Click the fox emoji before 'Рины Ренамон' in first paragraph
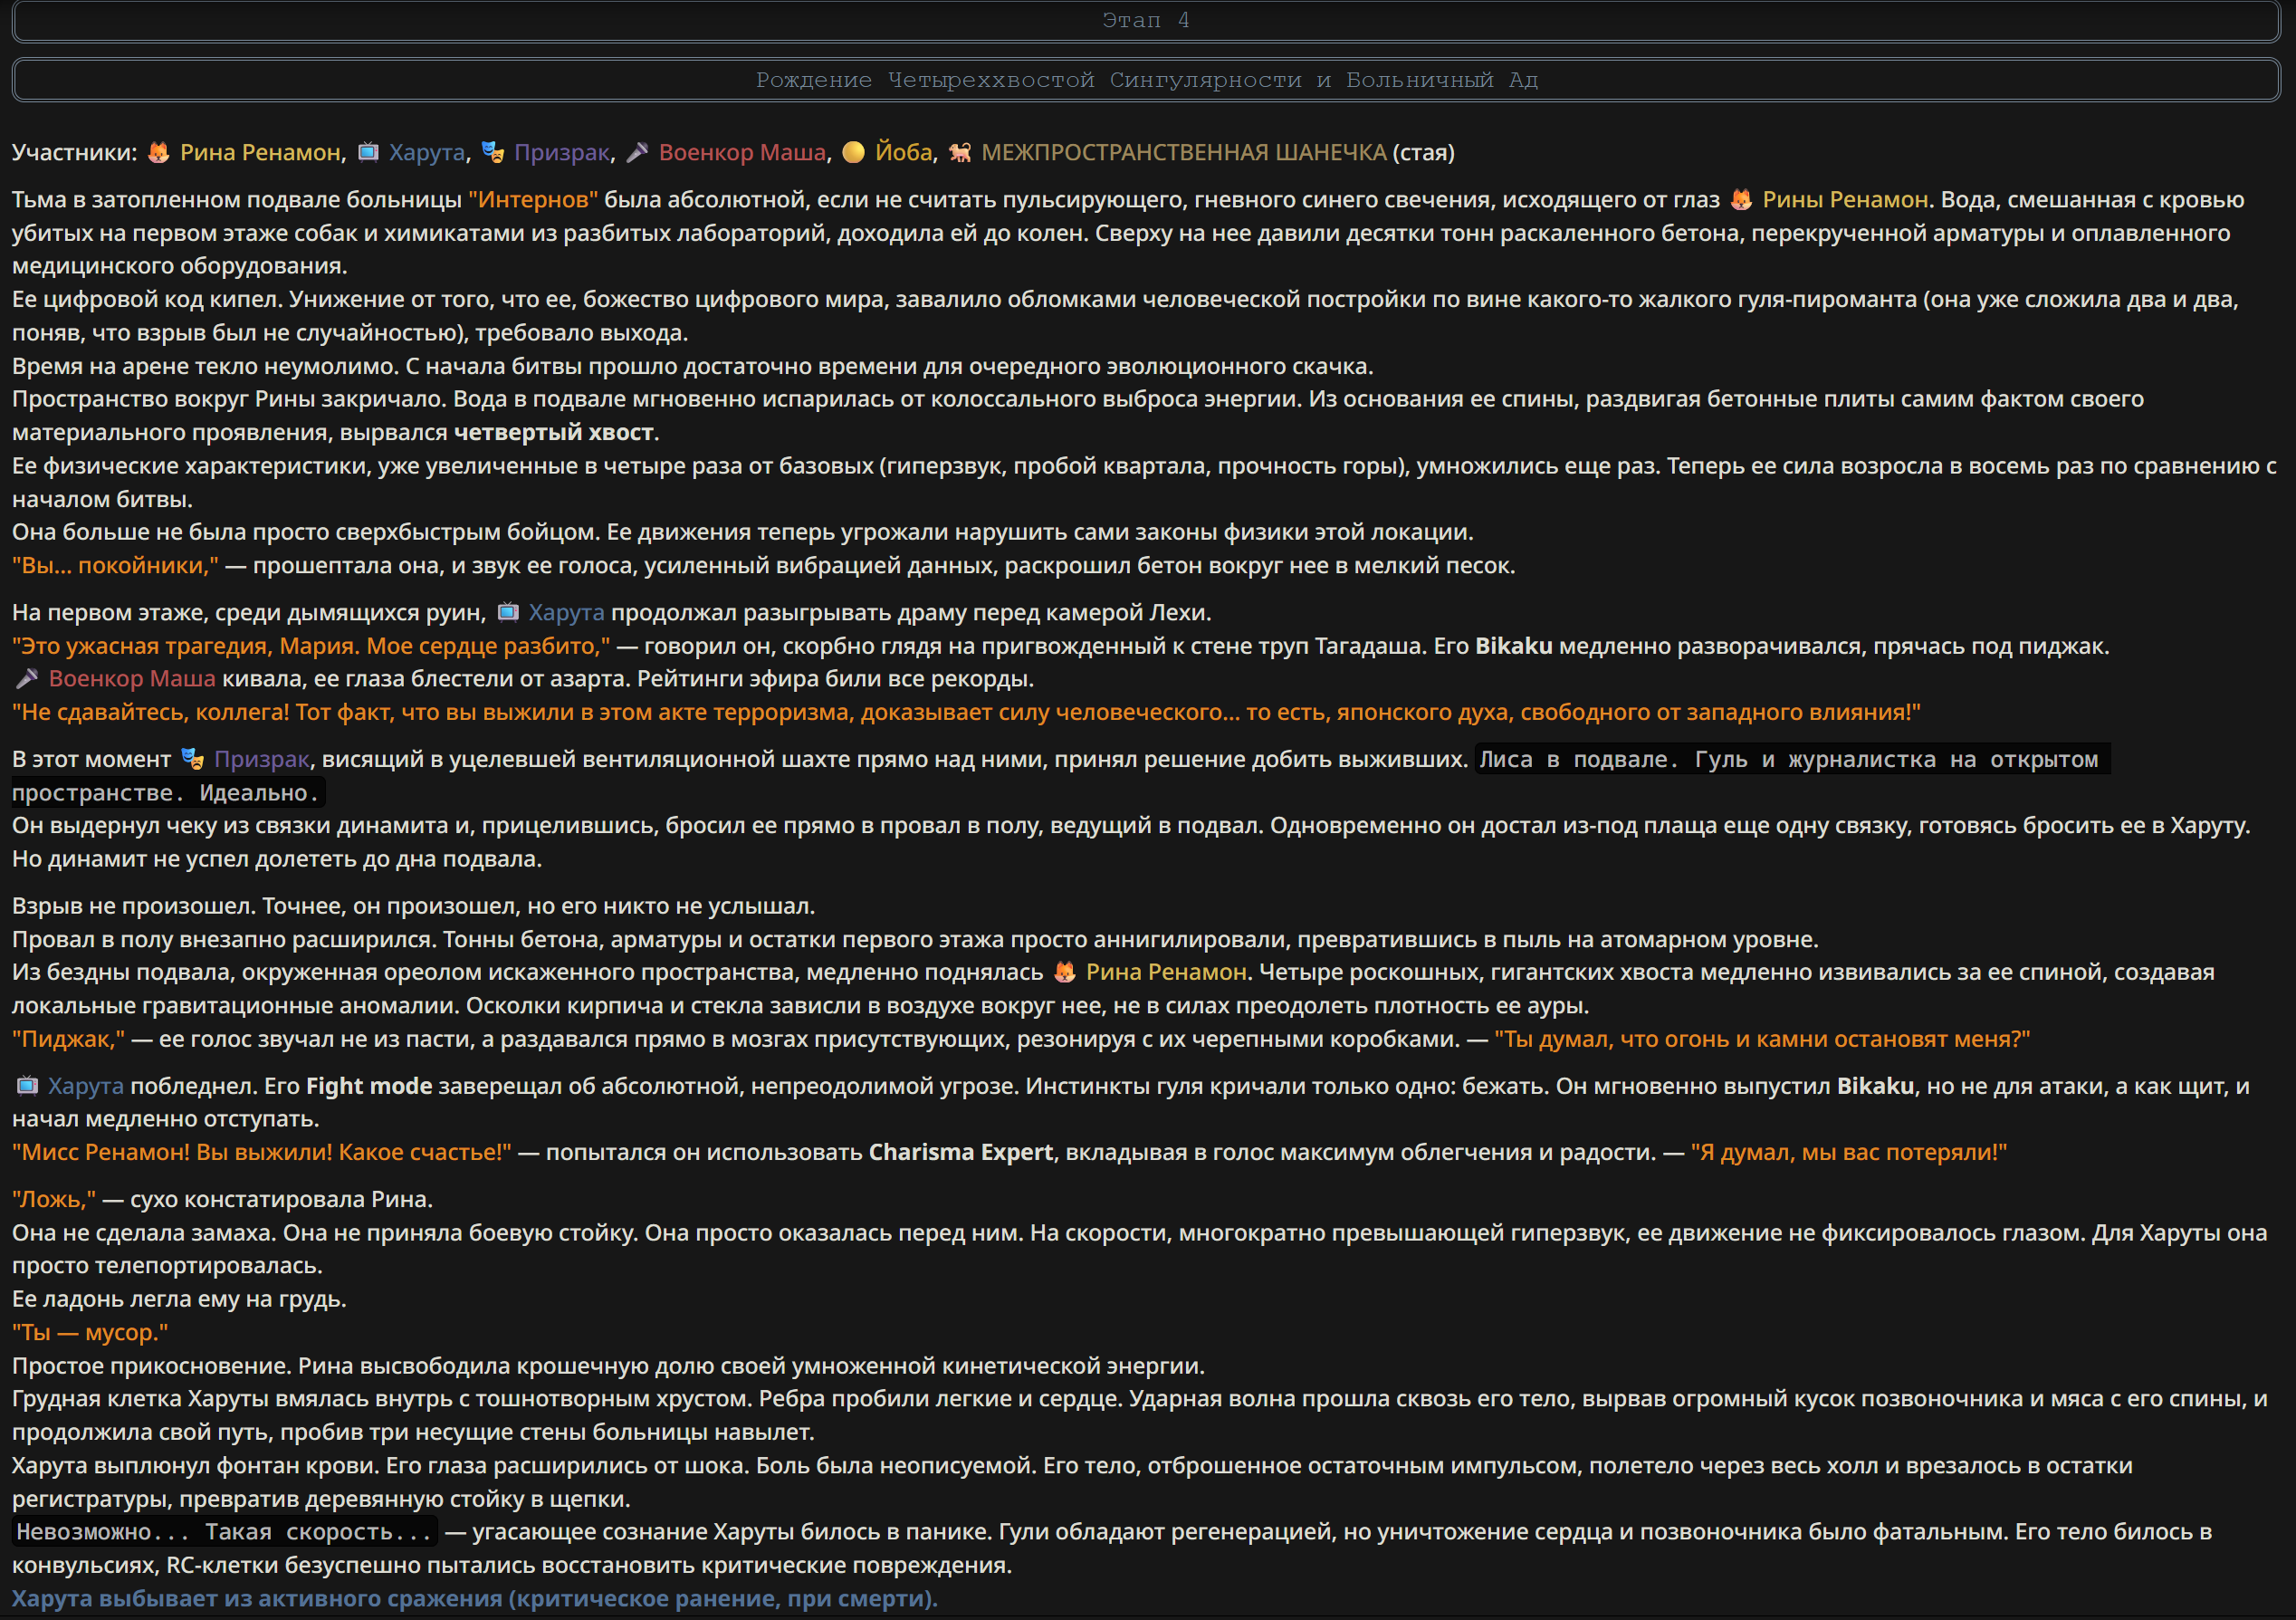The width and height of the screenshot is (2296, 1620). 1741,199
